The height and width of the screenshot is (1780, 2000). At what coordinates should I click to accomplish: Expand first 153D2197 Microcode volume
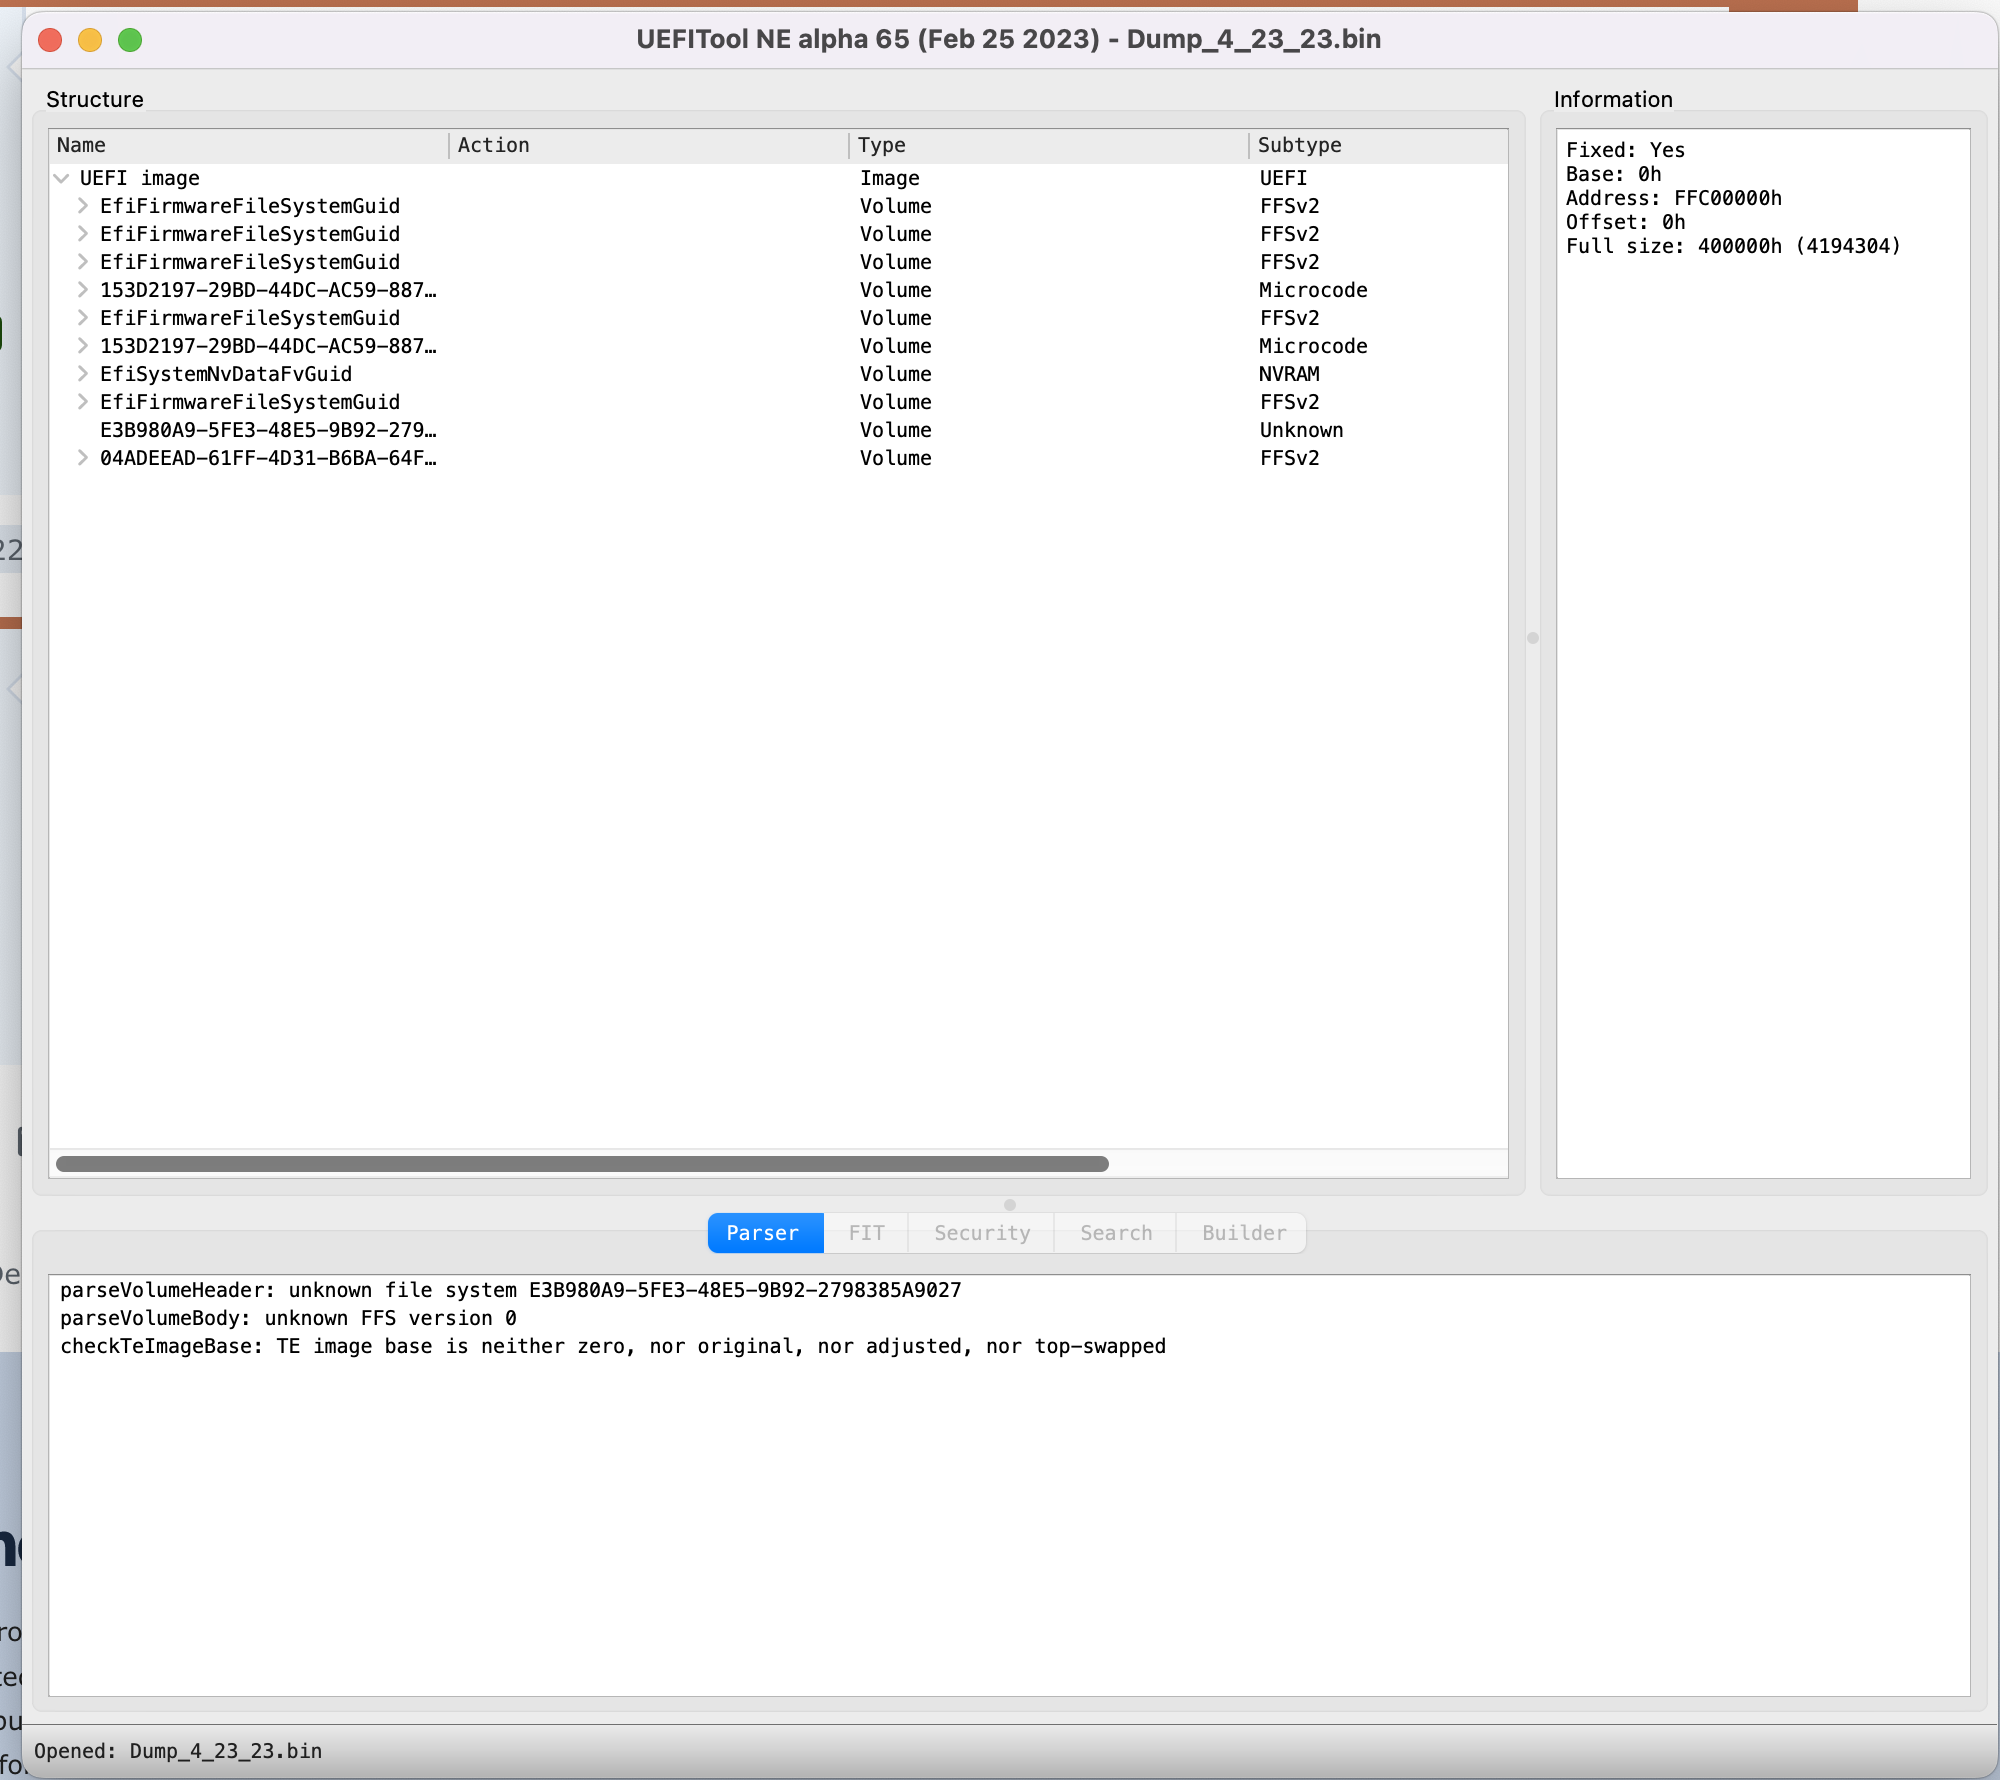pos(83,290)
